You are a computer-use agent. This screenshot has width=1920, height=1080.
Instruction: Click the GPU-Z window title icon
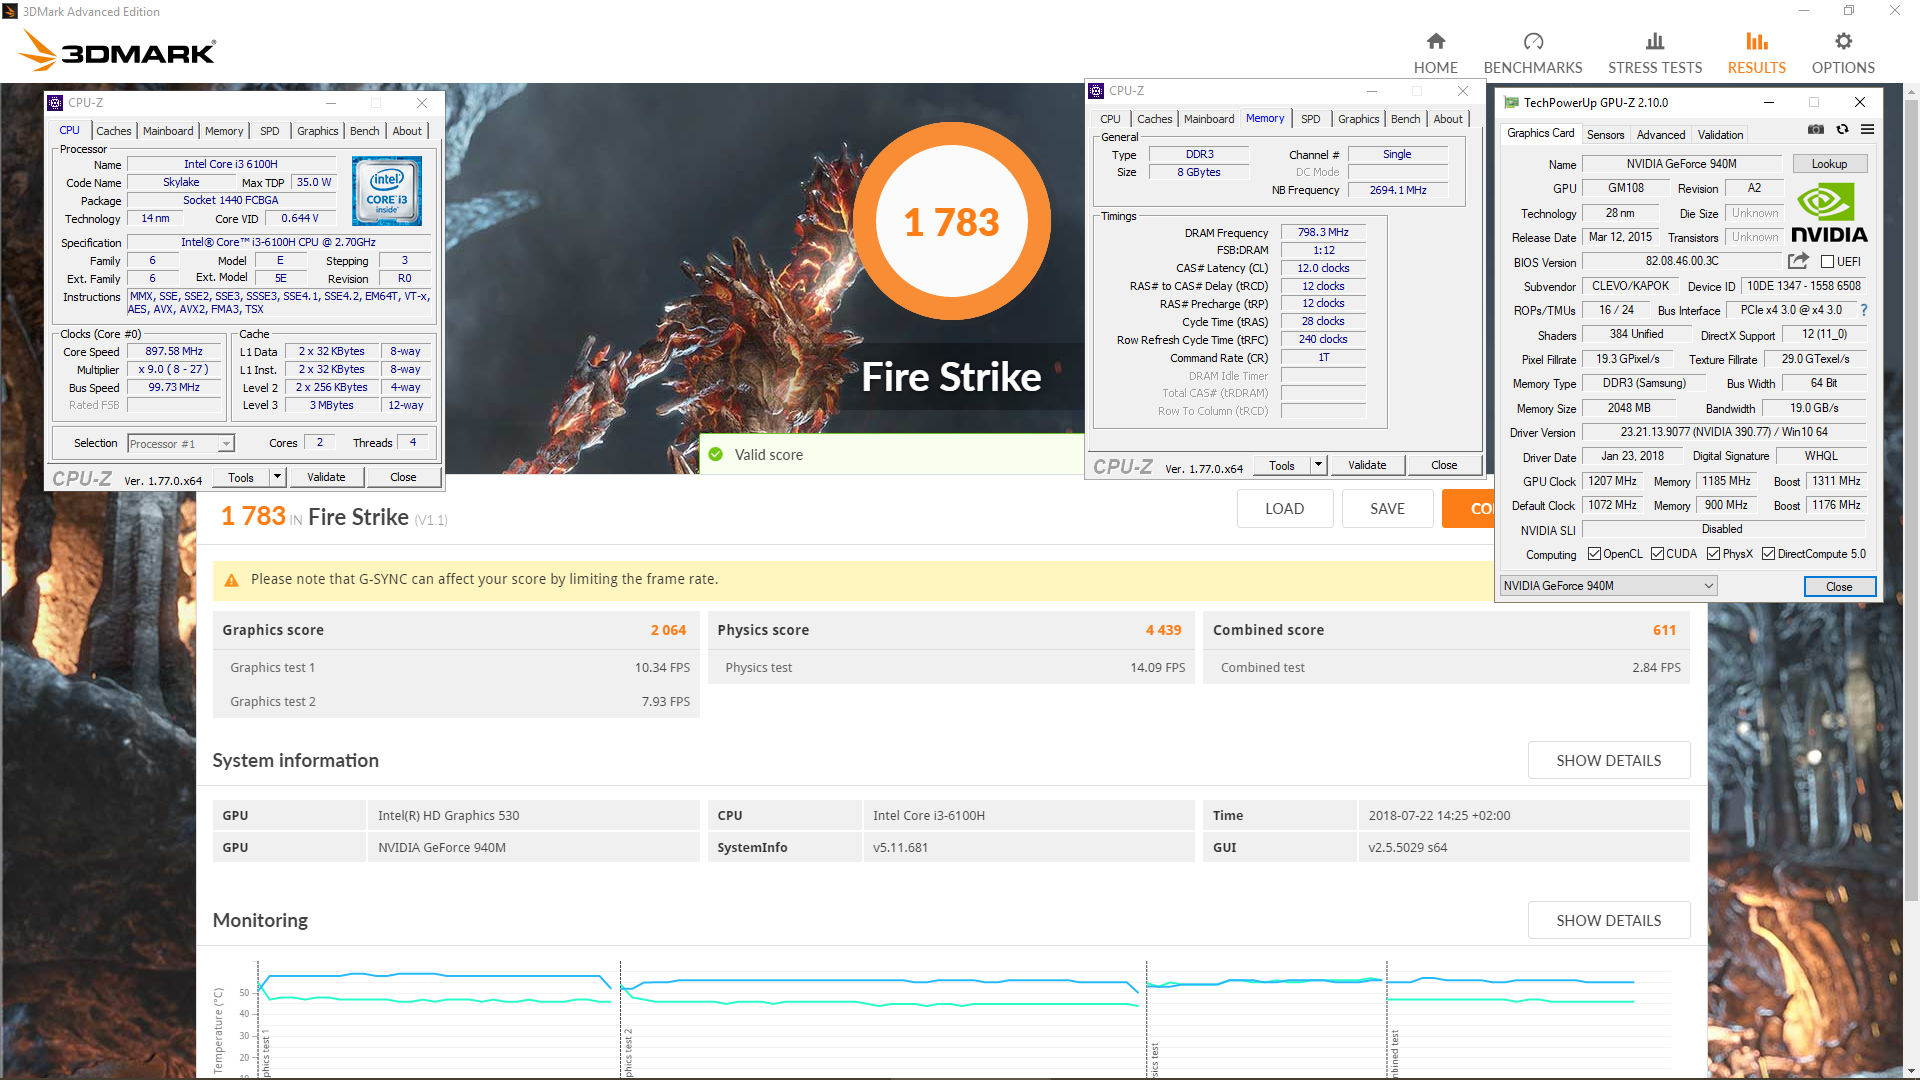click(x=1511, y=103)
